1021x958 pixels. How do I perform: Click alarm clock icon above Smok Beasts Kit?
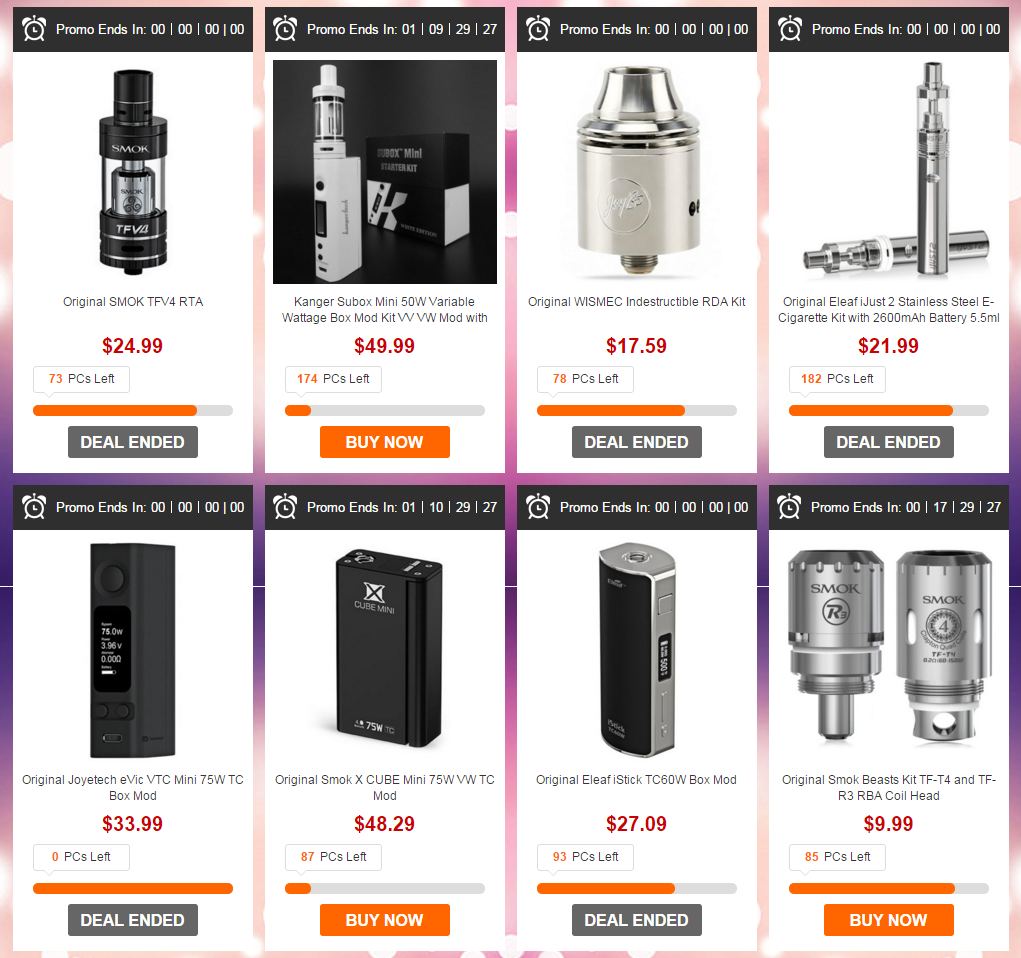[789, 507]
